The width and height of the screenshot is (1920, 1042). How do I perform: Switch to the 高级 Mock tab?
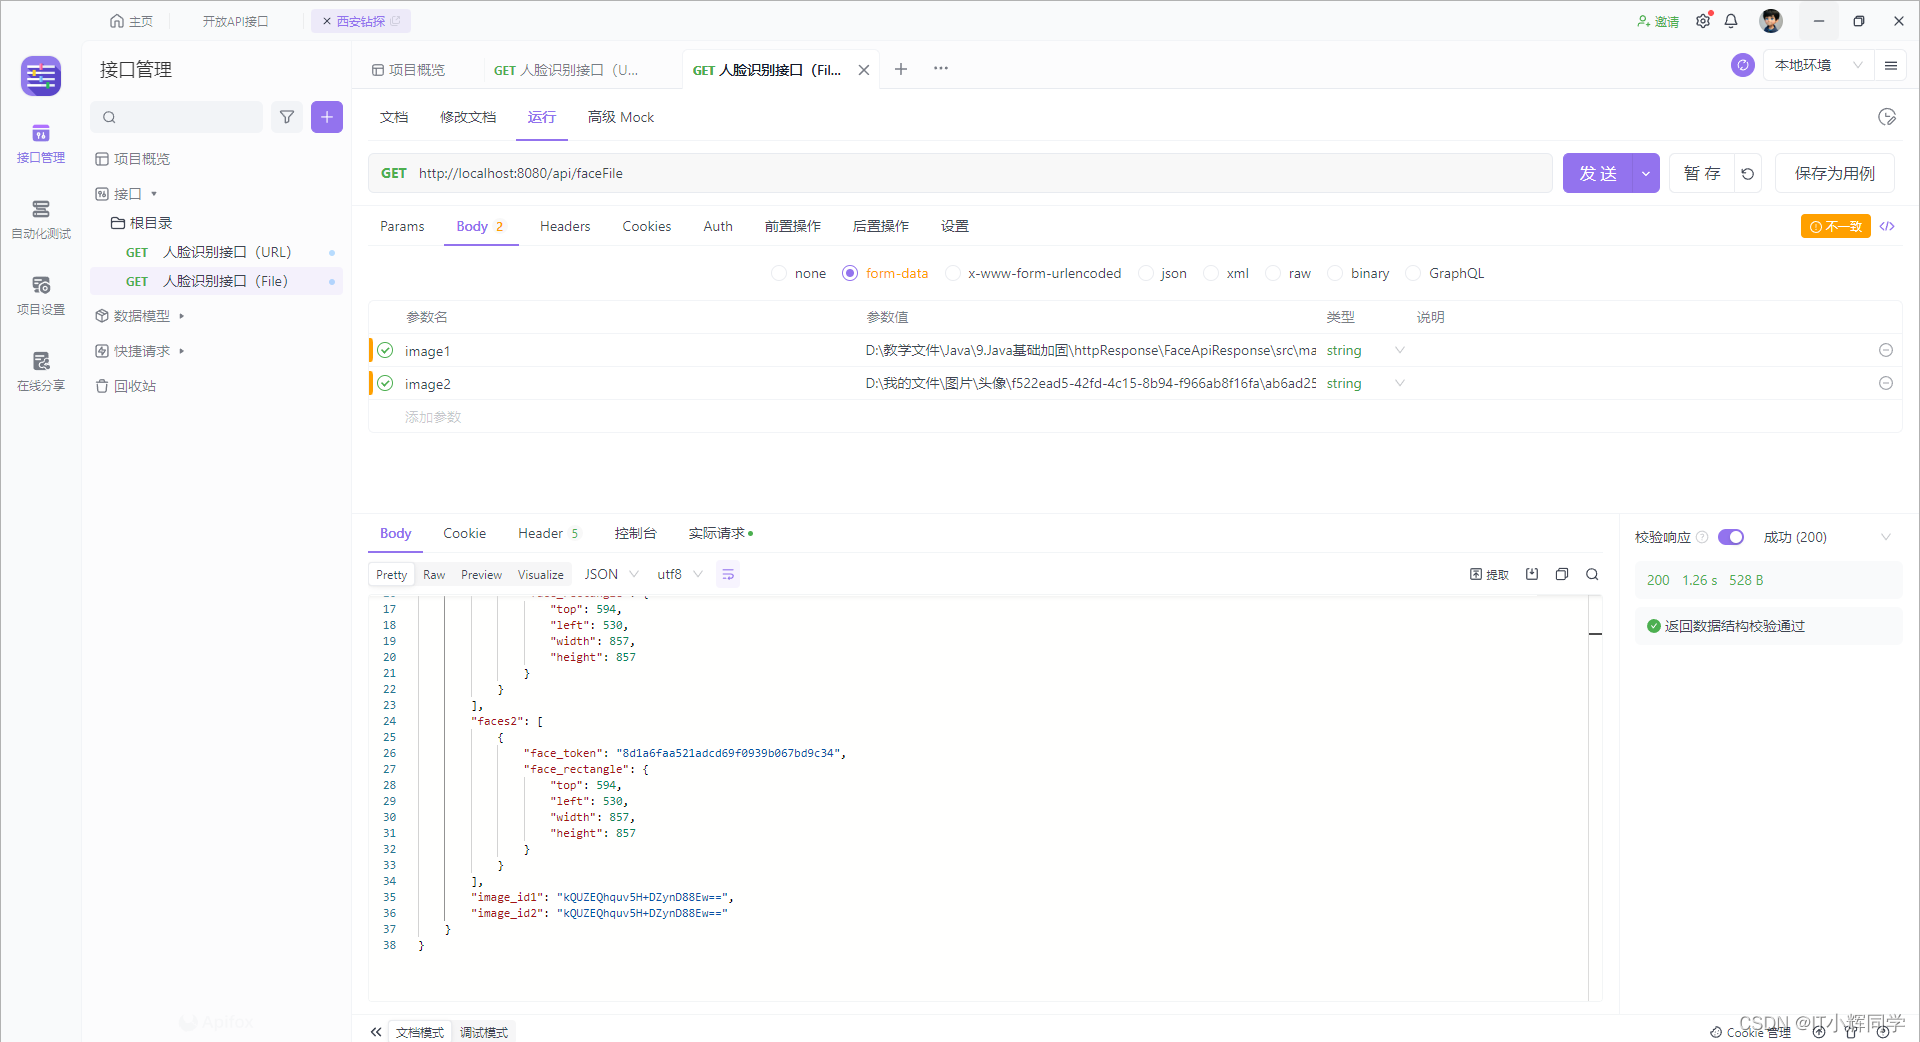(621, 117)
